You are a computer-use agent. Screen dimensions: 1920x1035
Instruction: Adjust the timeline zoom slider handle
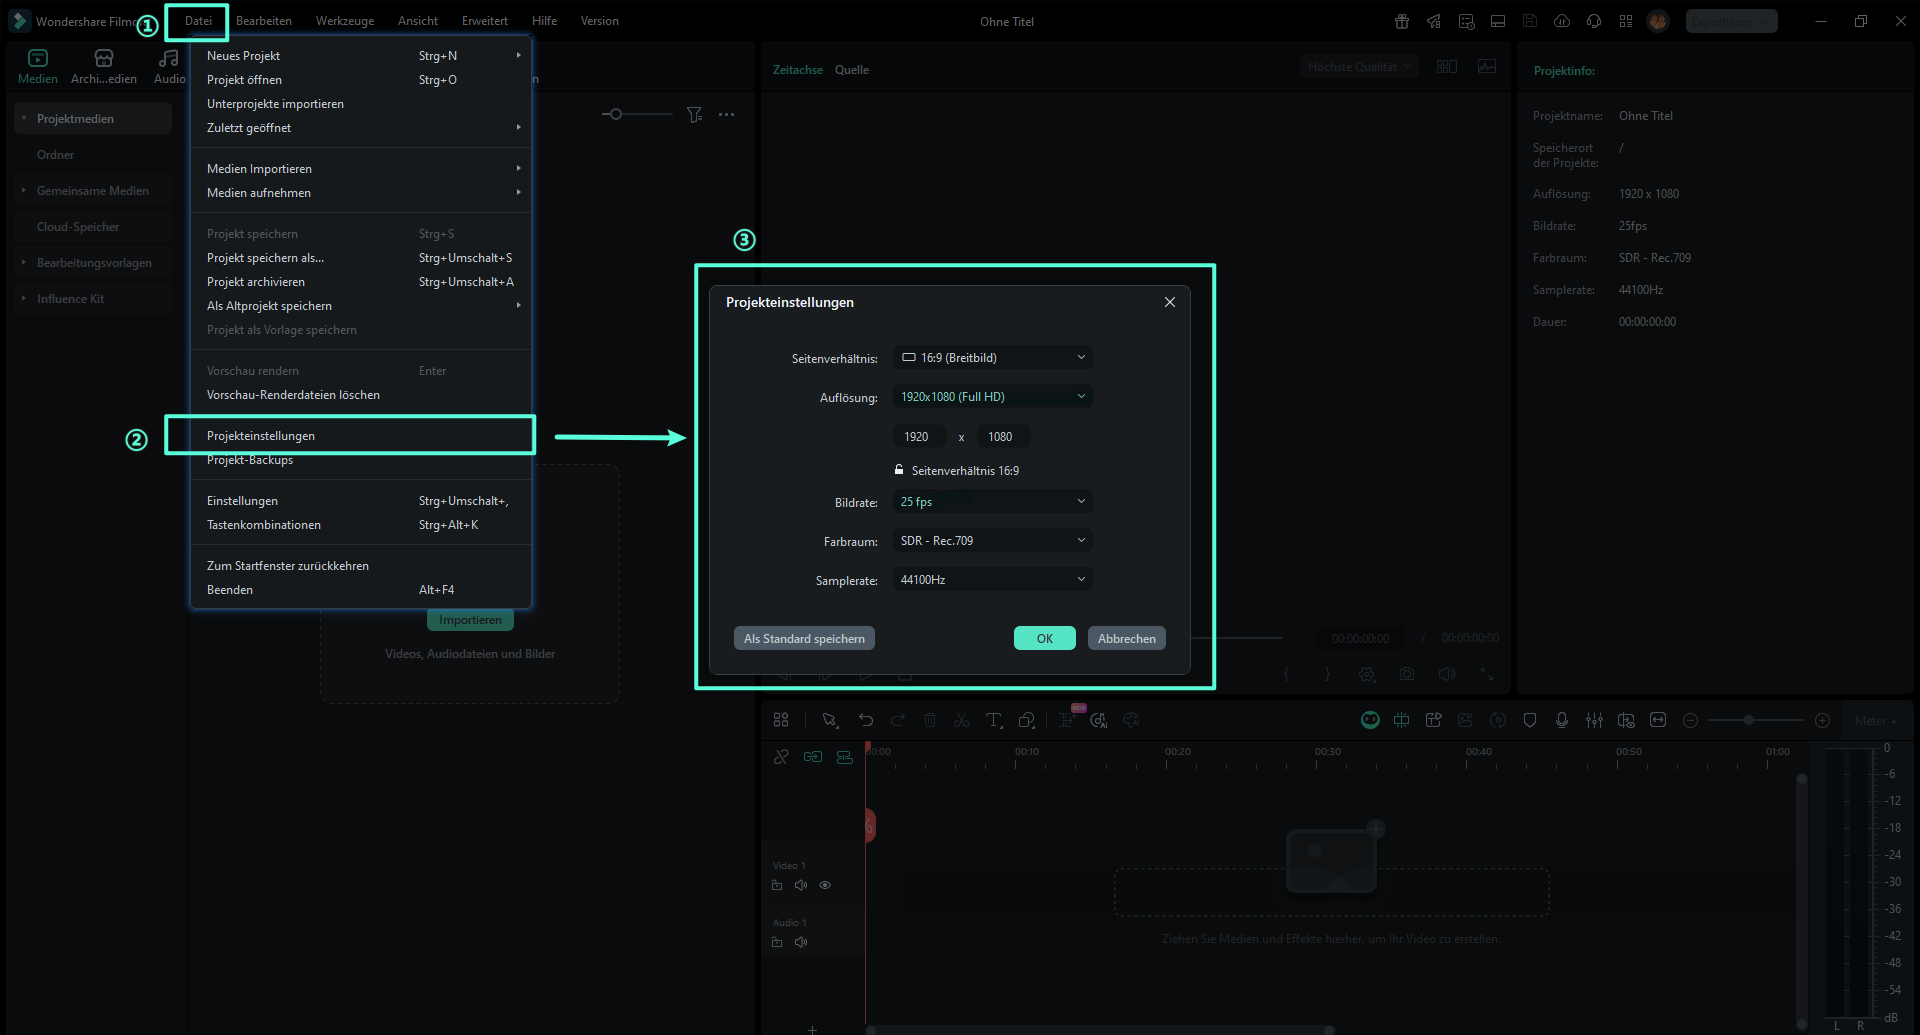click(x=1749, y=720)
